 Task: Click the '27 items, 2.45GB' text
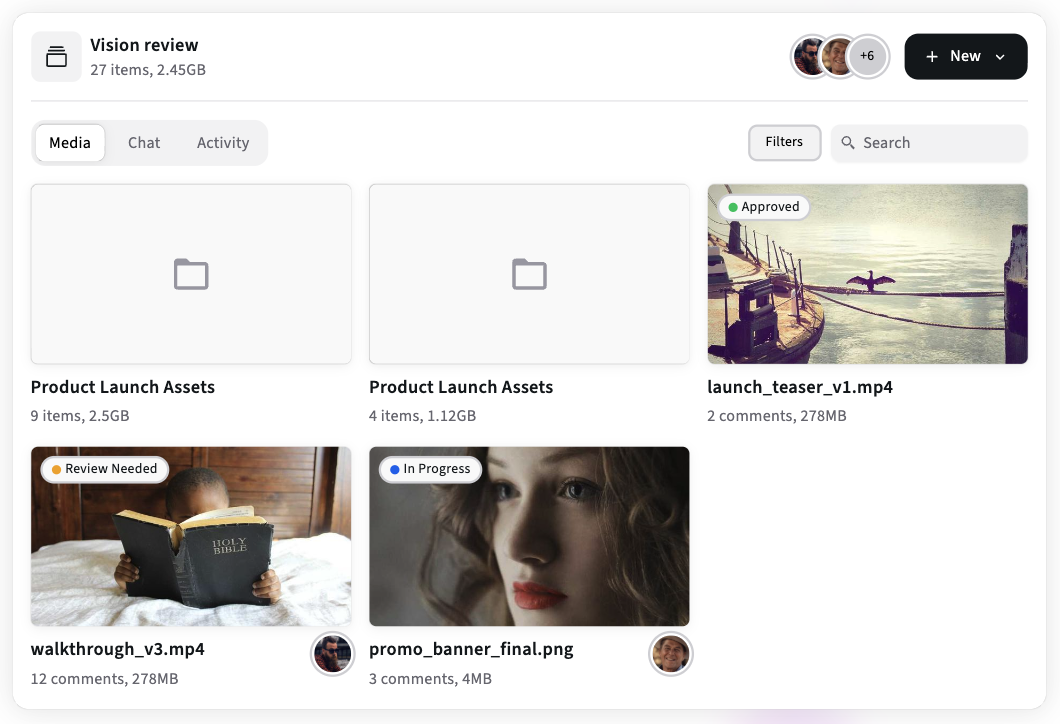pos(148,70)
